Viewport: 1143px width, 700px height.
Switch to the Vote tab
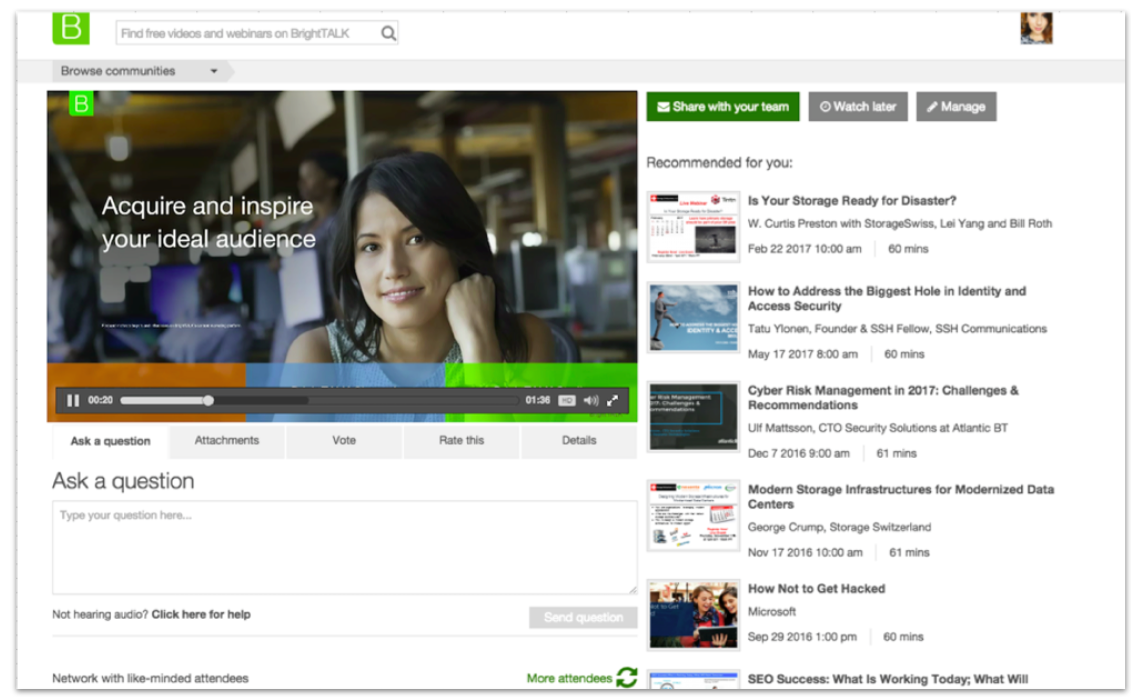pos(344,440)
